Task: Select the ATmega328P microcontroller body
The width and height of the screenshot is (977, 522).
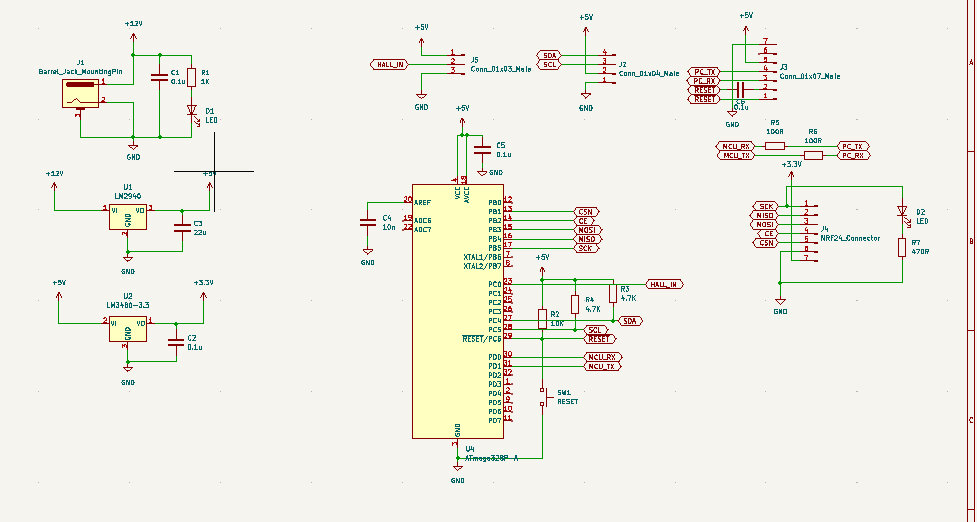Action: click(458, 311)
